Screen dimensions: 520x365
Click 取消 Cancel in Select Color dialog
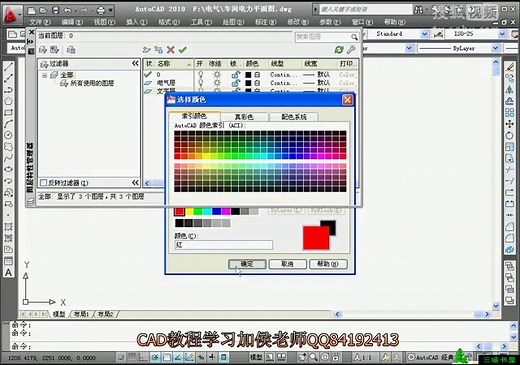(x=287, y=264)
